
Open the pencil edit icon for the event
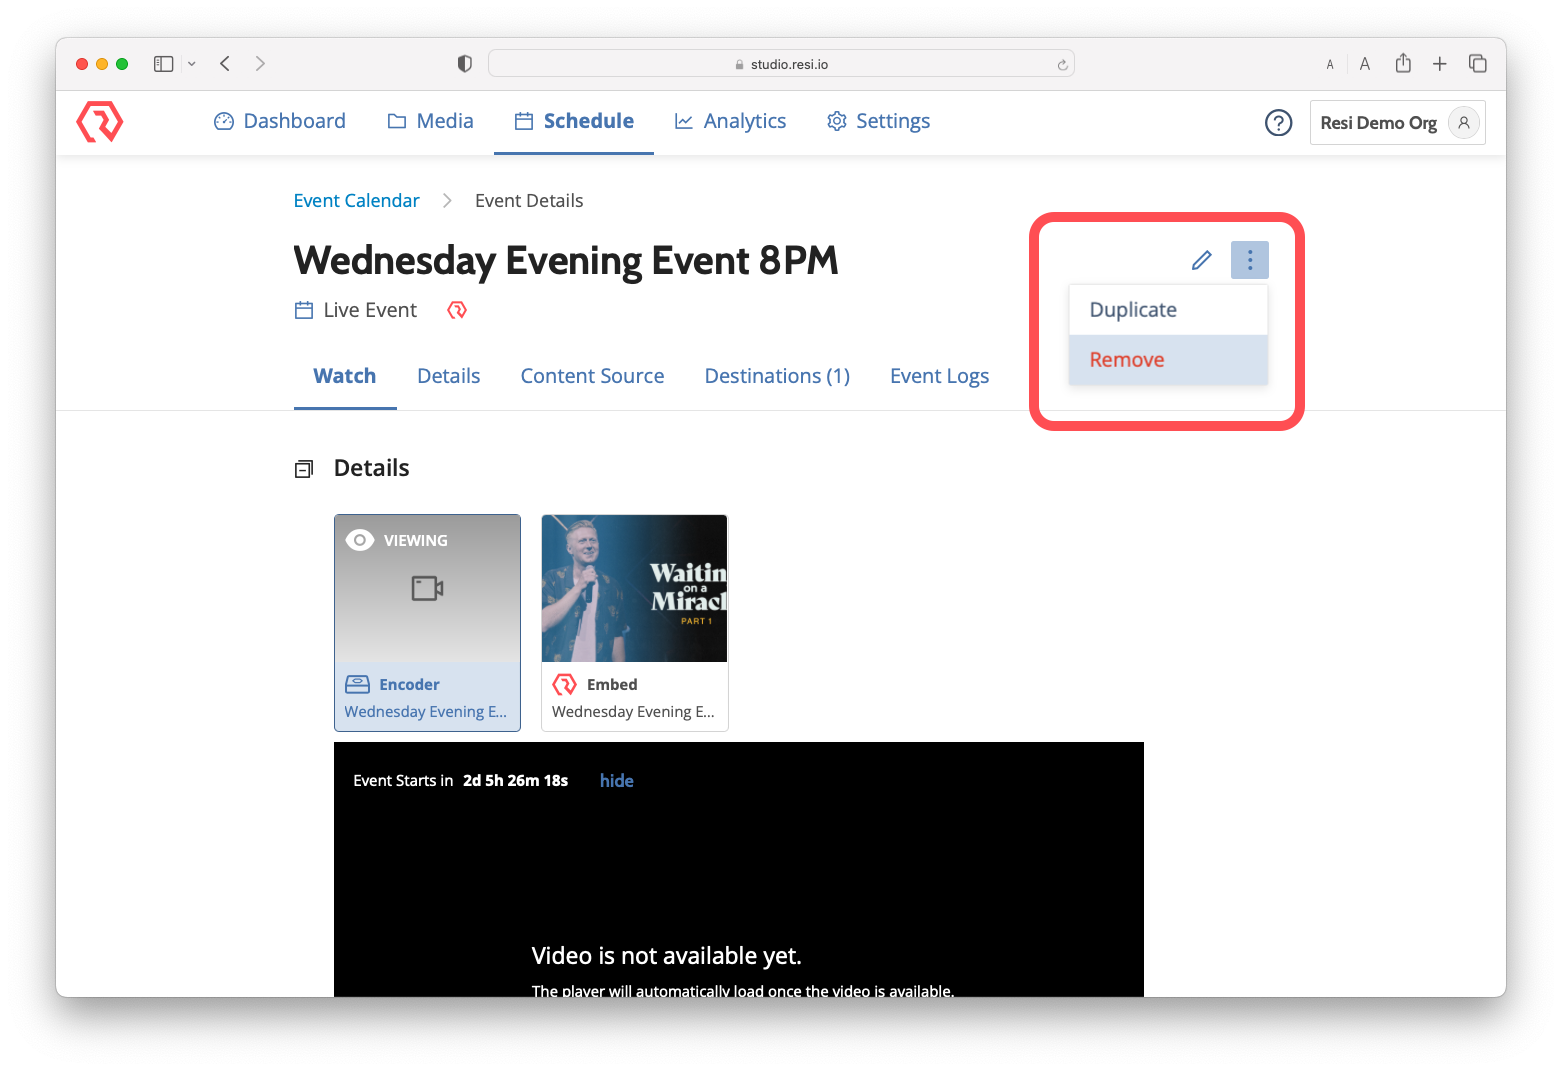(1201, 259)
